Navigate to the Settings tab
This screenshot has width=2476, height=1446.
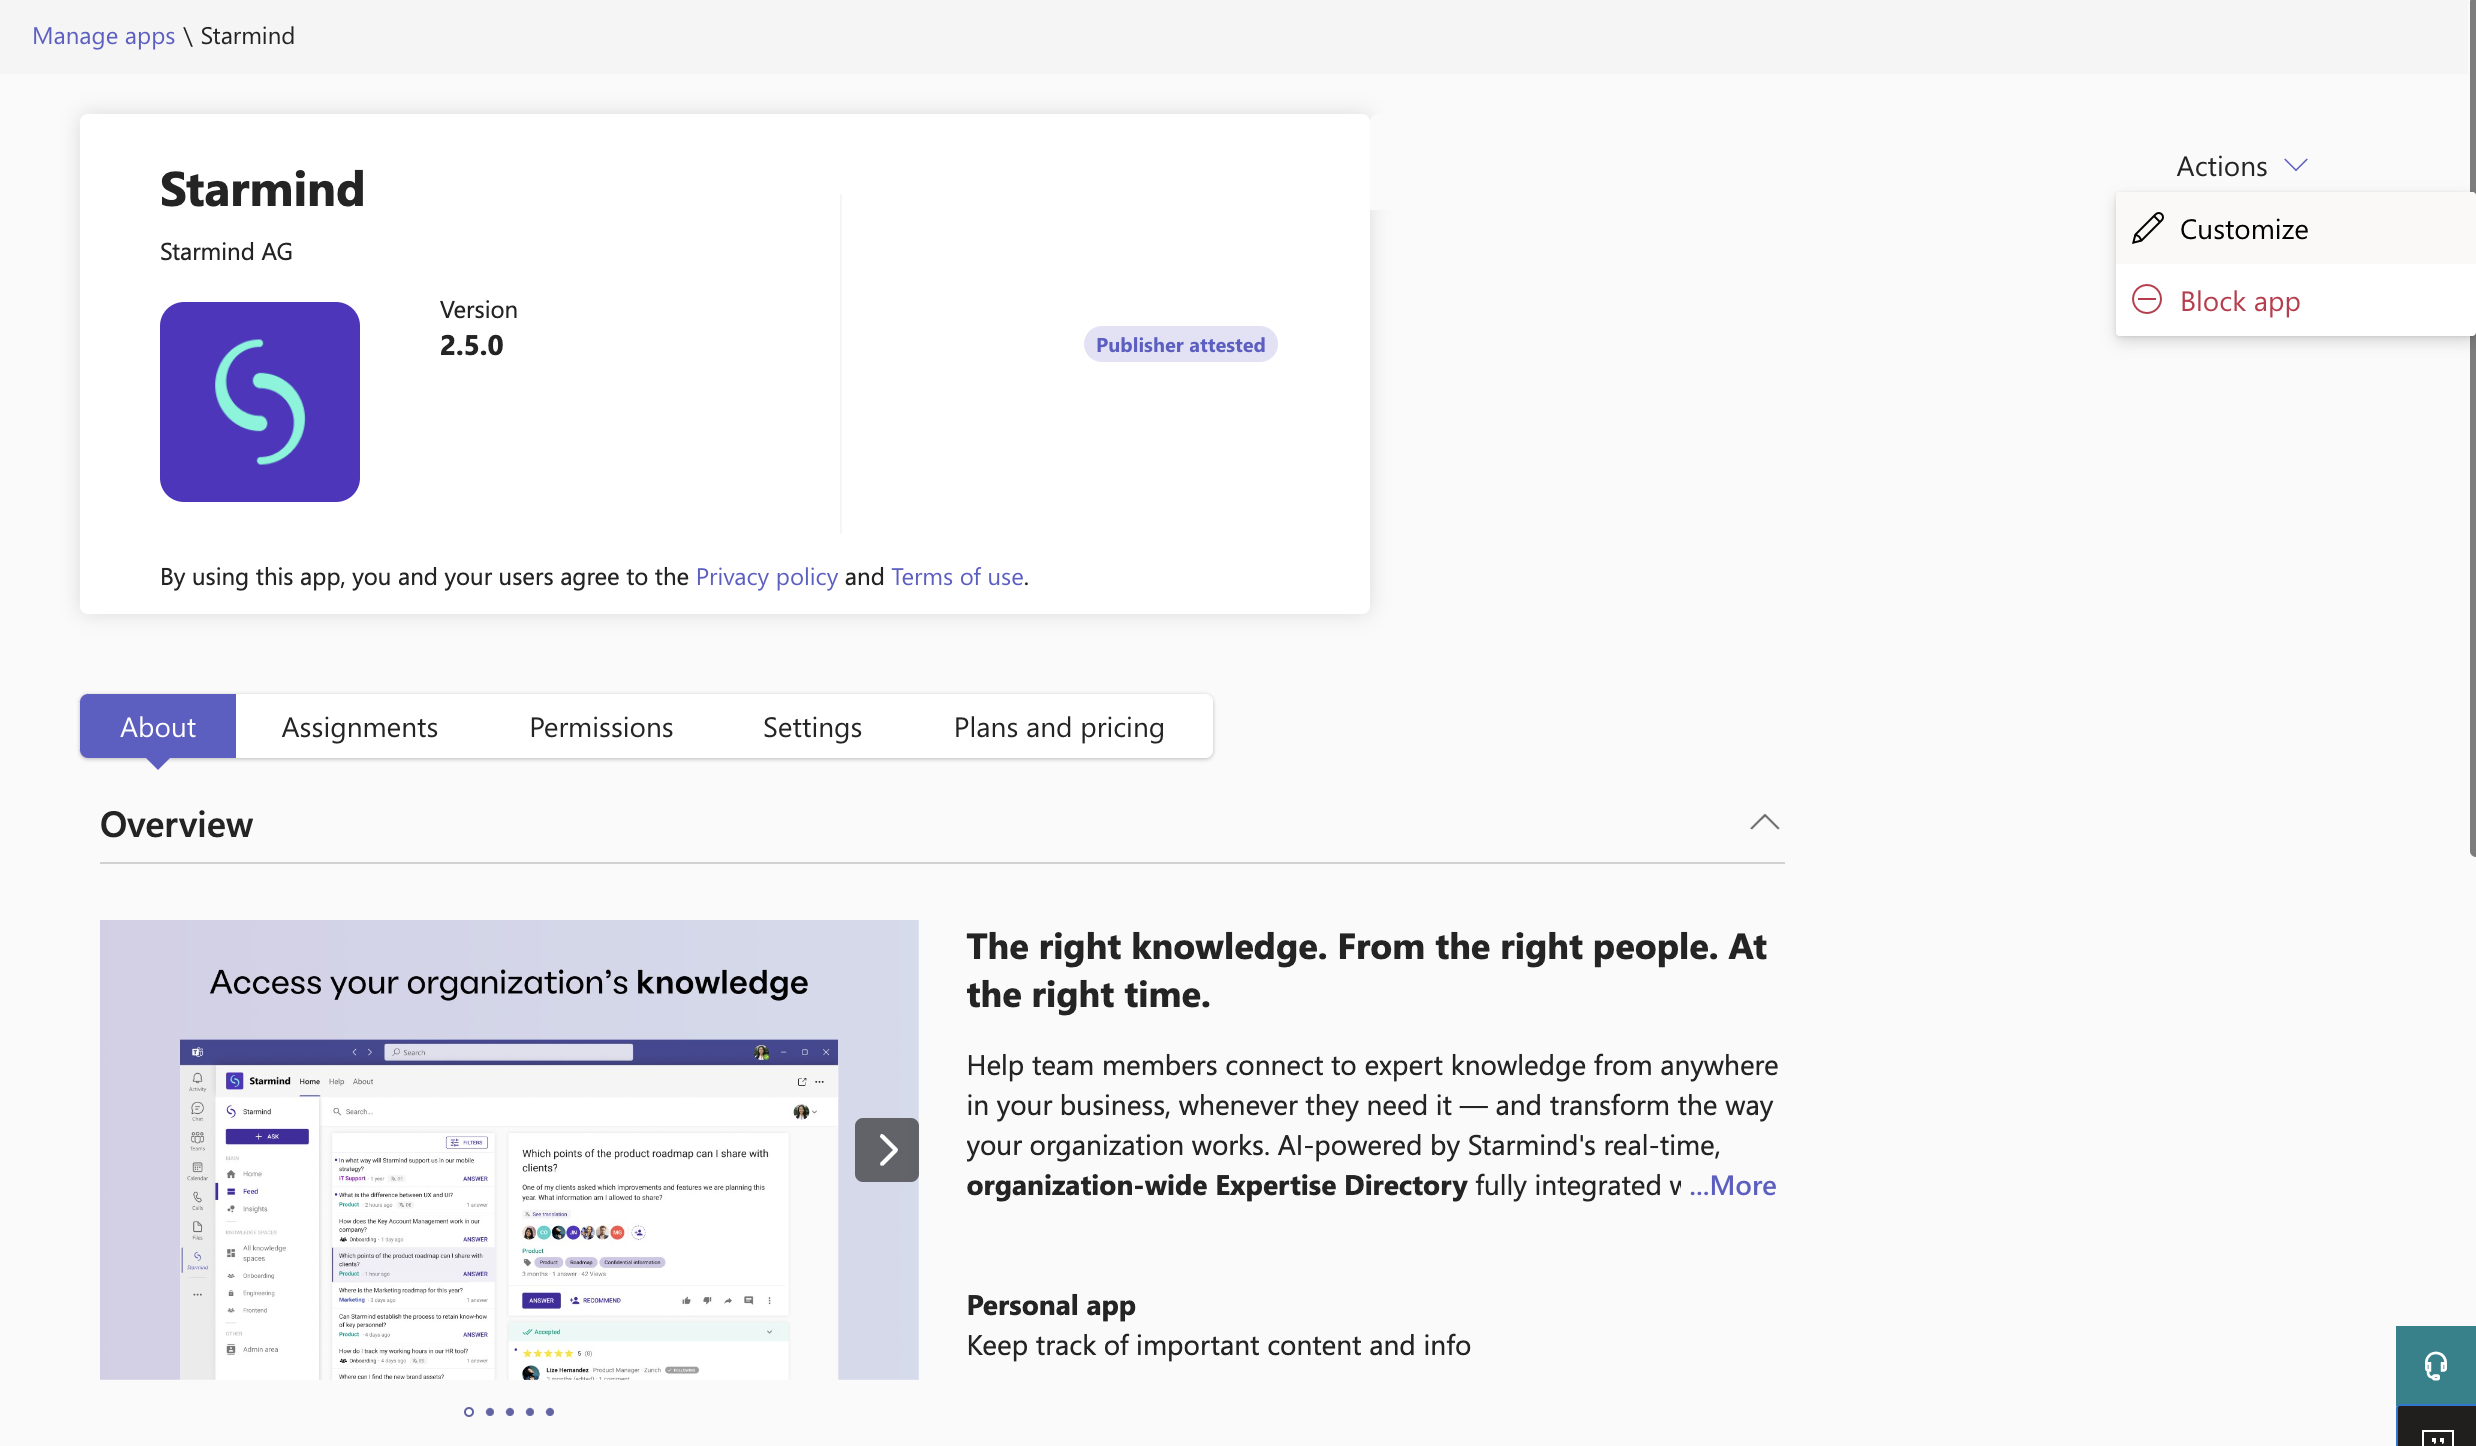[x=812, y=725]
